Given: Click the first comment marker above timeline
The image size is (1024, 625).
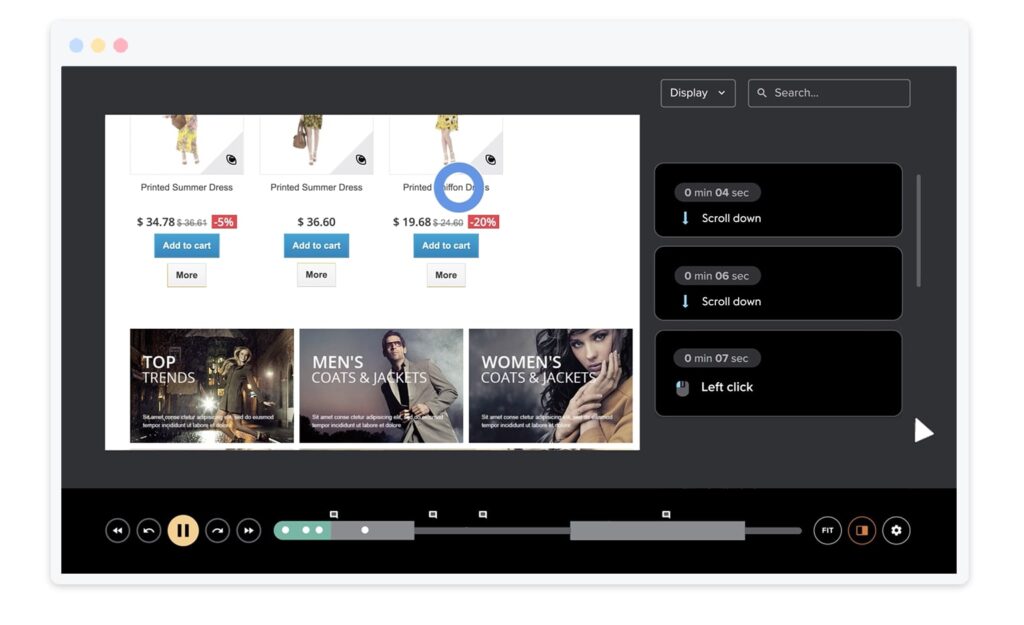Looking at the screenshot, I should pyautogui.click(x=334, y=514).
